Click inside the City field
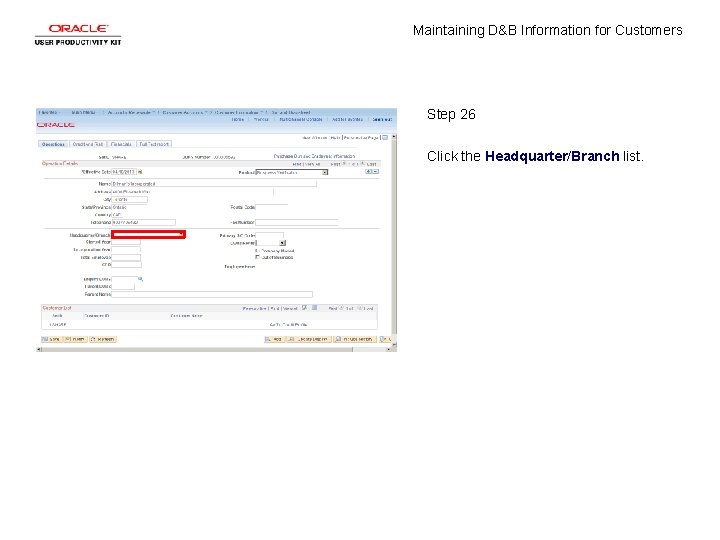720x540 pixels. pyautogui.click(x=129, y=199)
